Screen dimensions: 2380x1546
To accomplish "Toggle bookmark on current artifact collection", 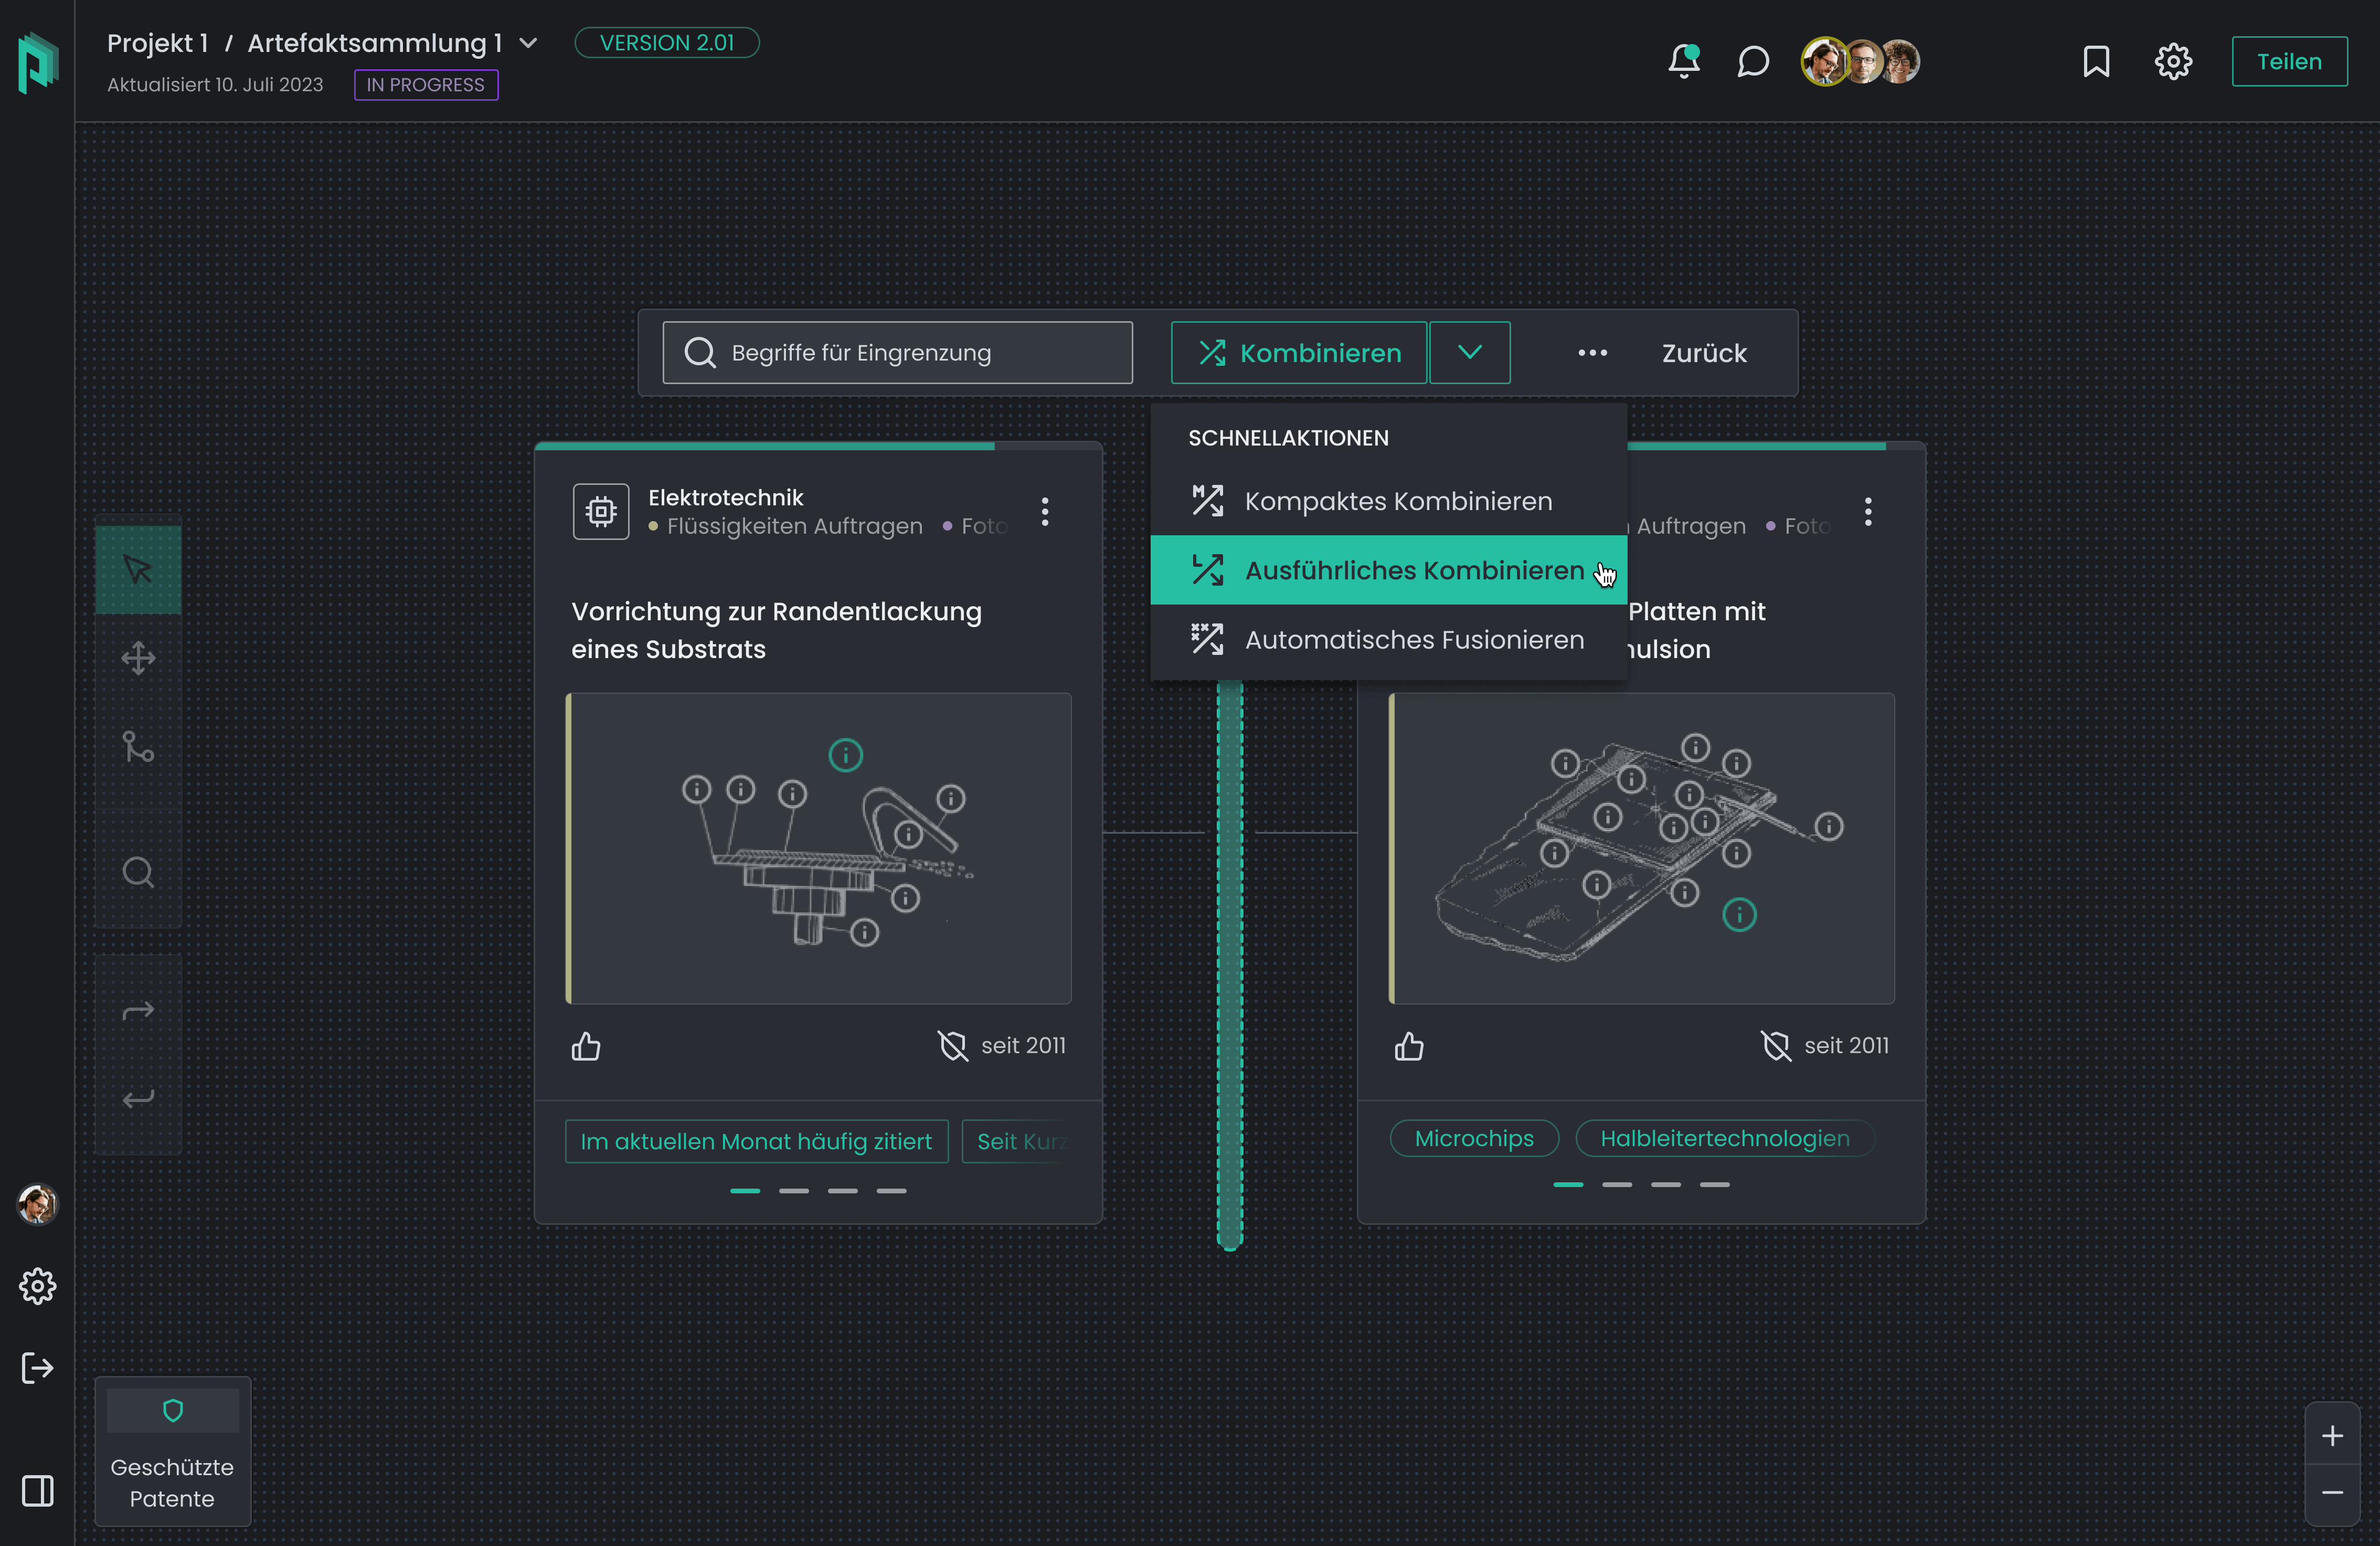I will [x=2097, y=61].
